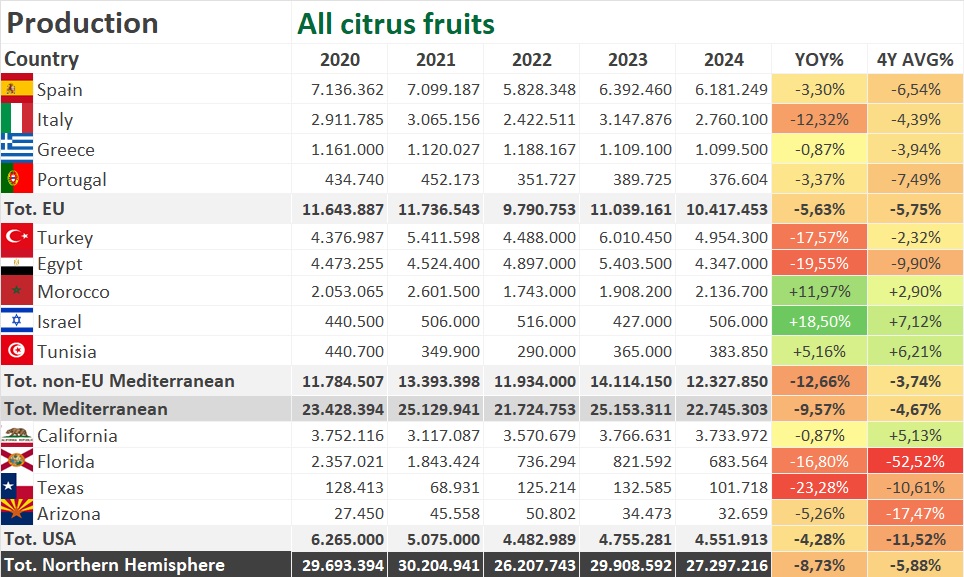964x577 pixels.
Task: Click the Texas state flag icon
Action: [17, 487]
